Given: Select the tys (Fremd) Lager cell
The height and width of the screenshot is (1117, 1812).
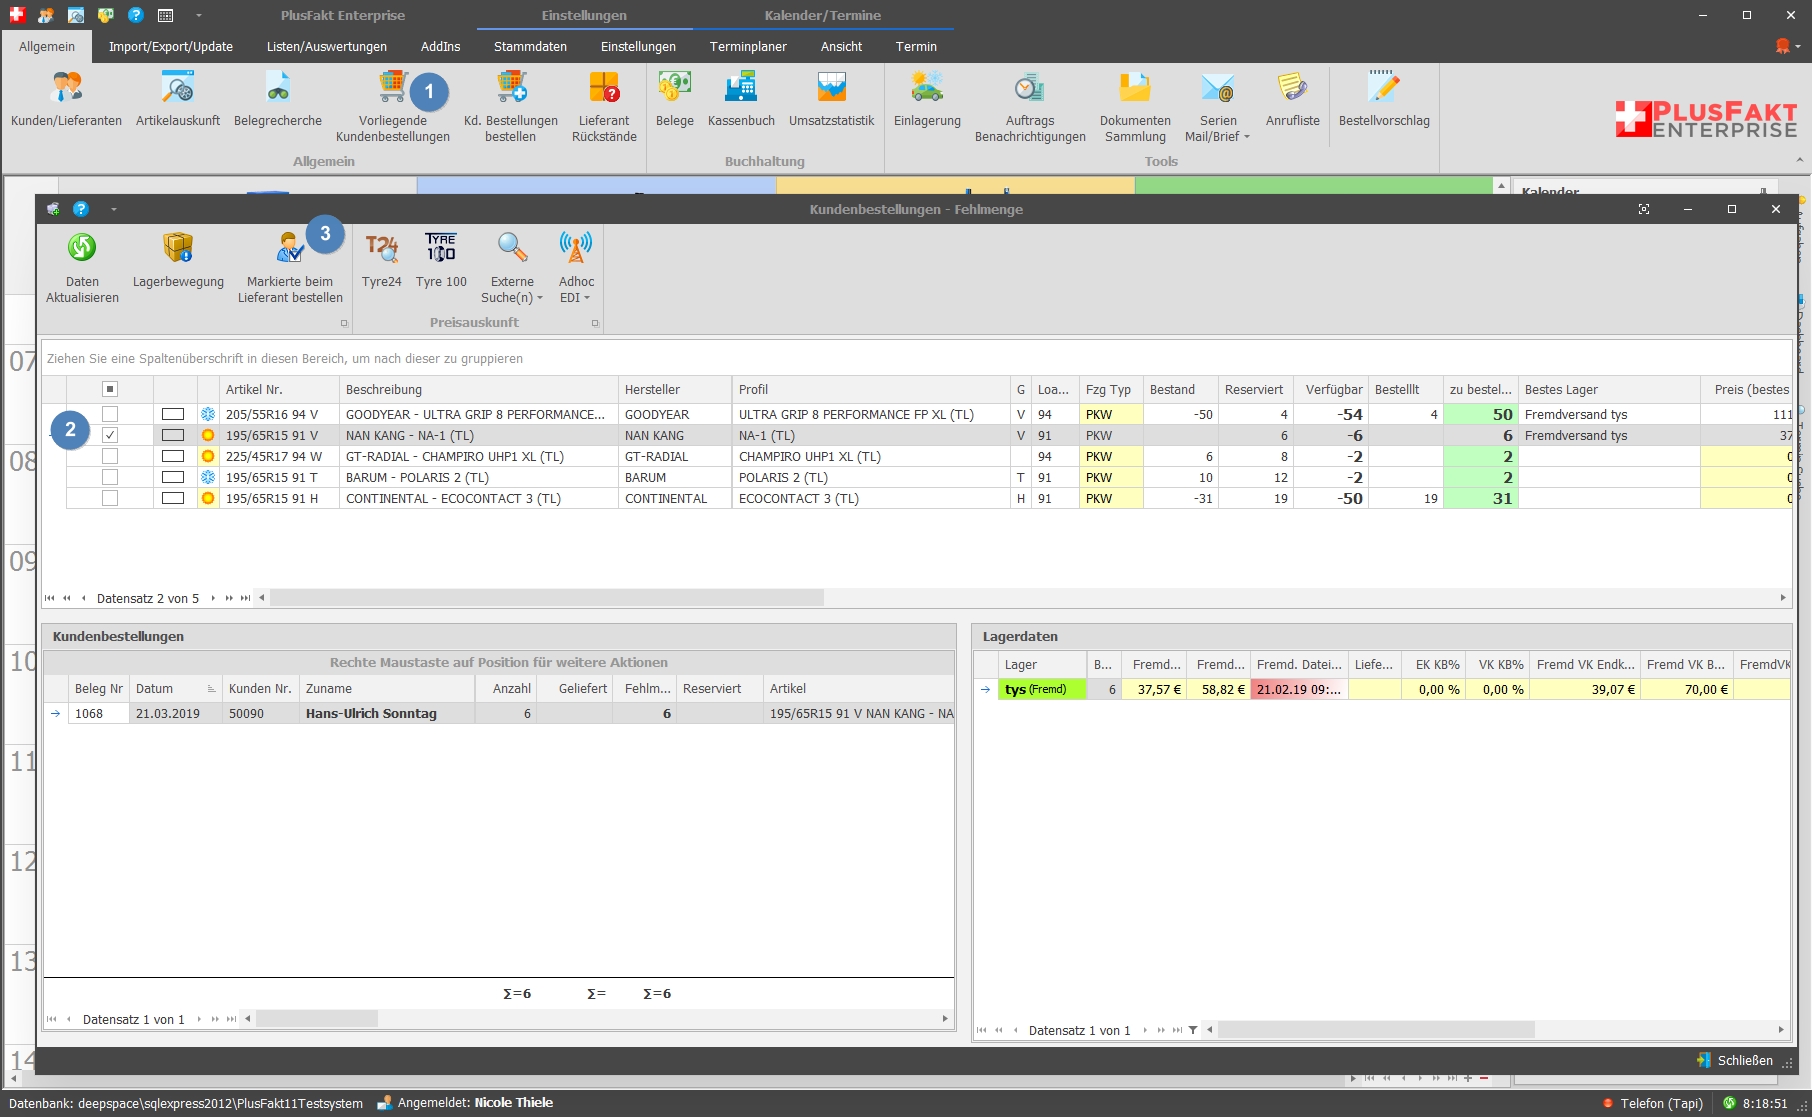Looking at the screenshot, I should click(1042, 689).
